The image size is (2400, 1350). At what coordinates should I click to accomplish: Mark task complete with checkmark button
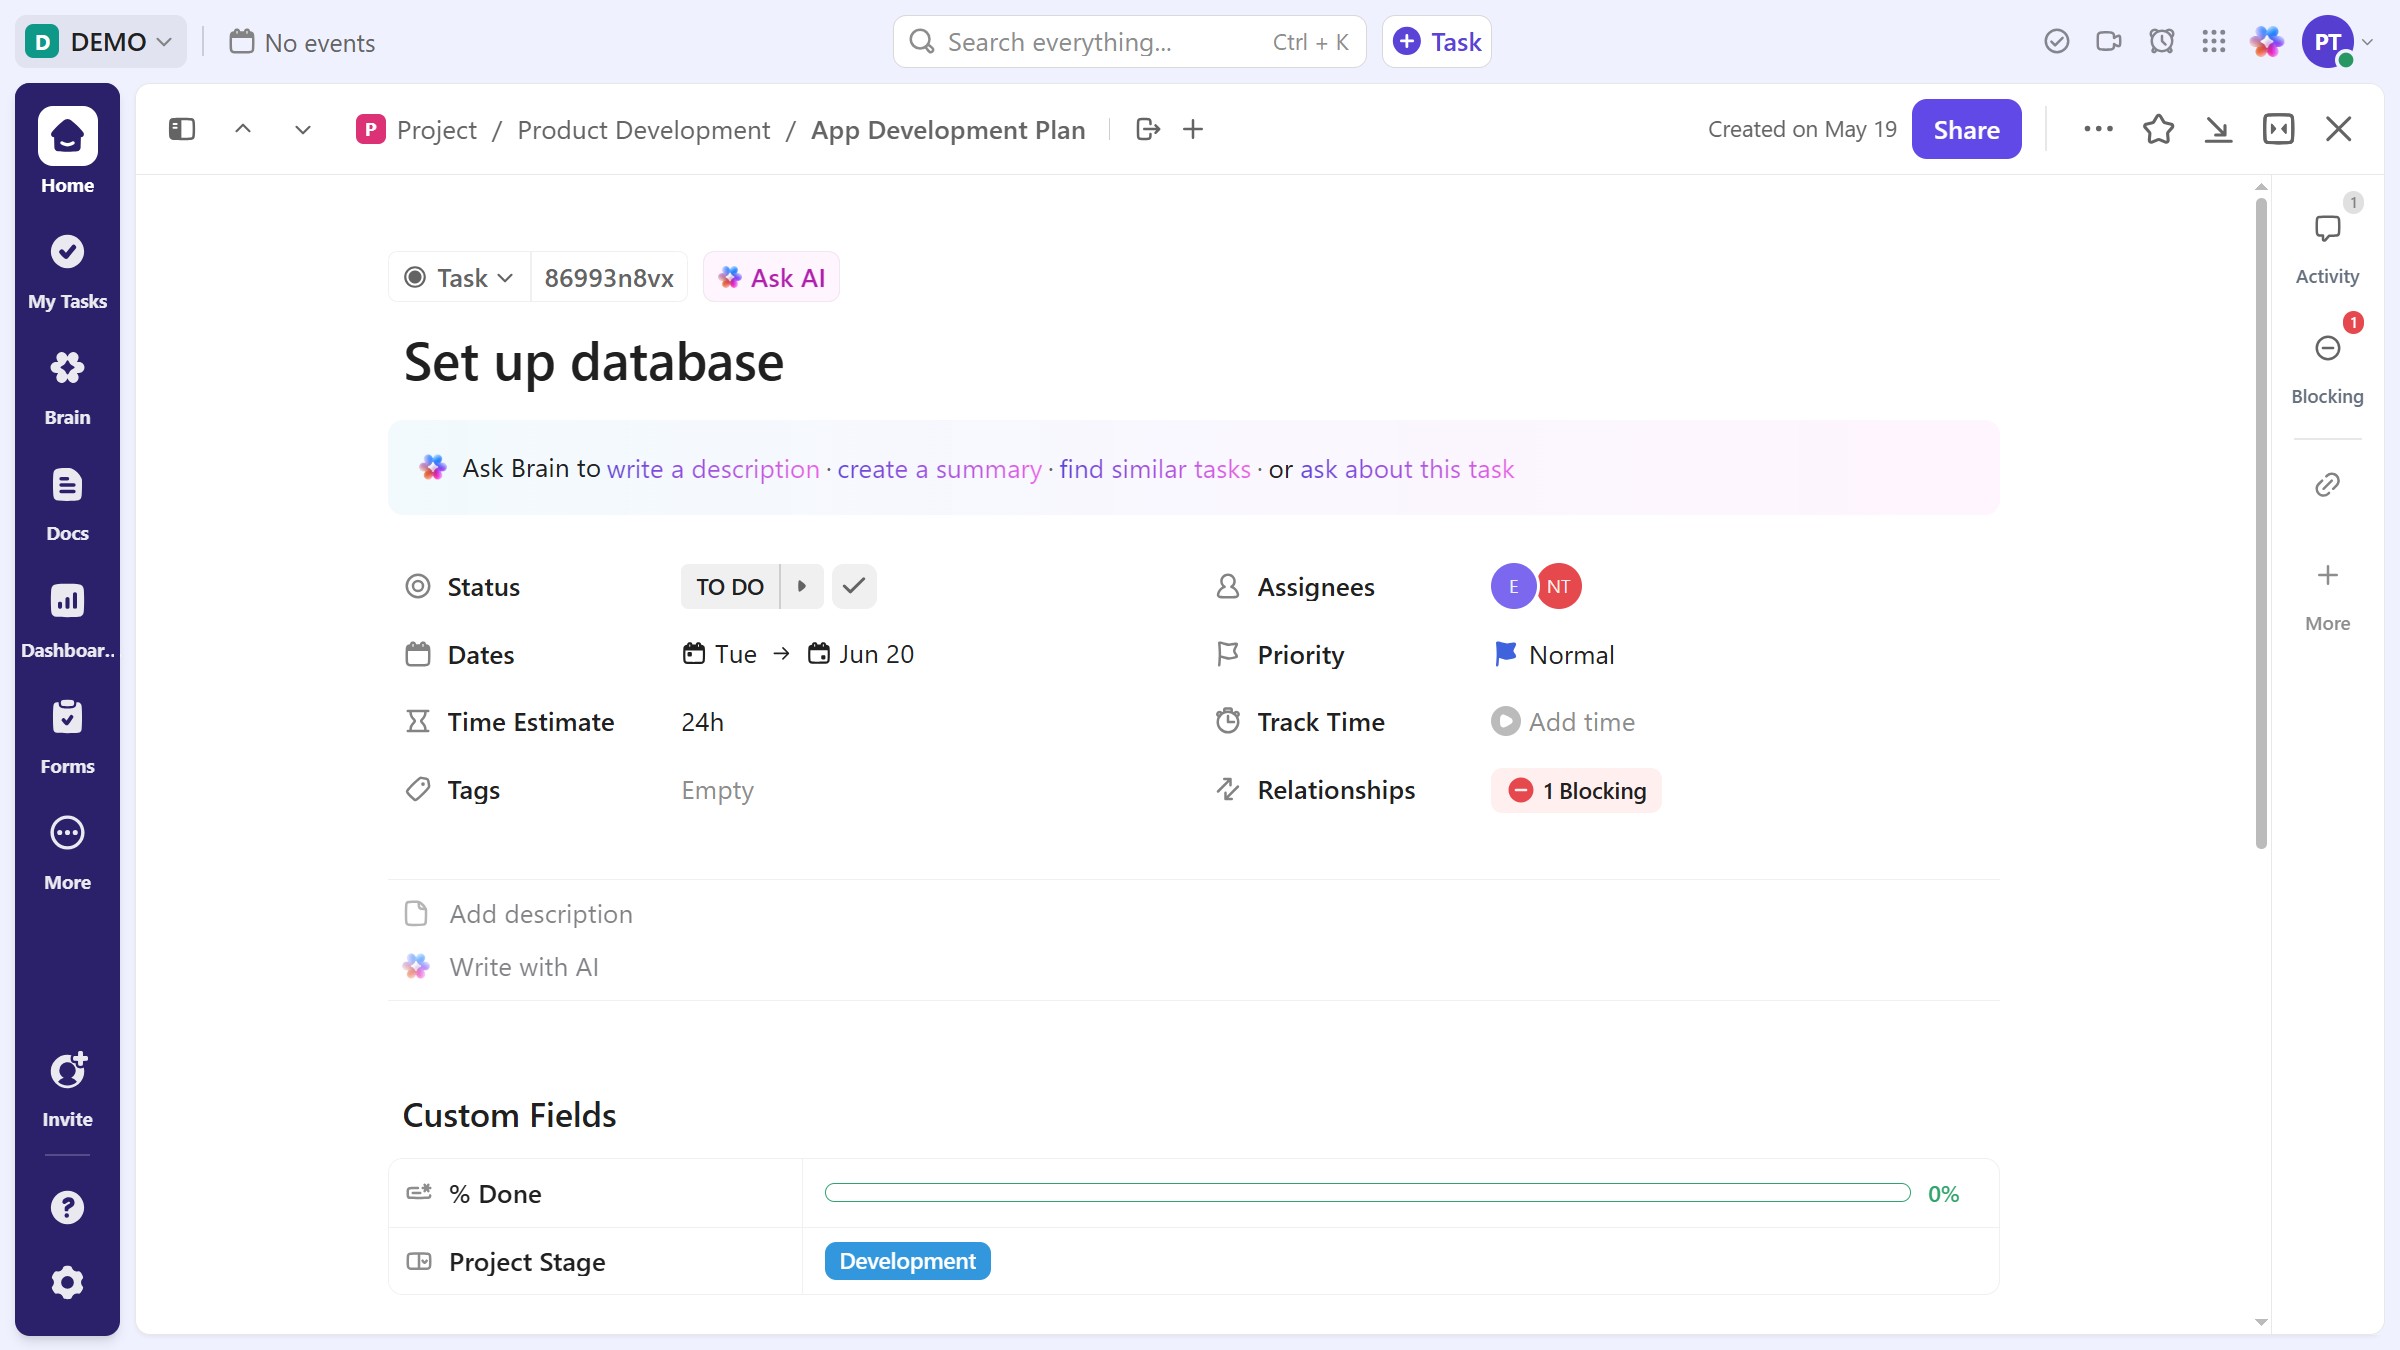pos(854,587)
